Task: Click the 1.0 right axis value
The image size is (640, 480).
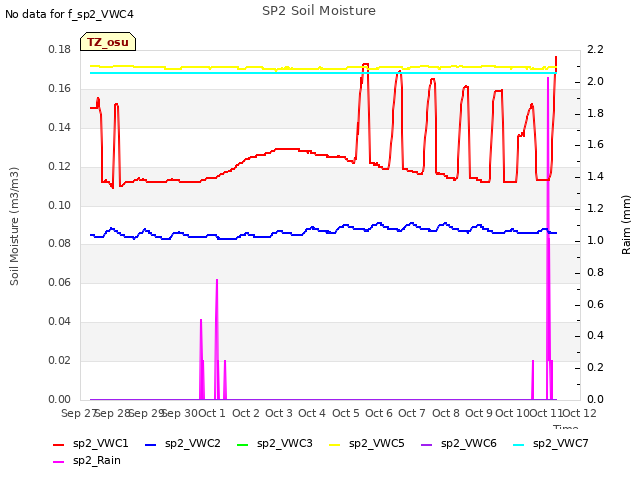Action: click(x=595, y=240)
